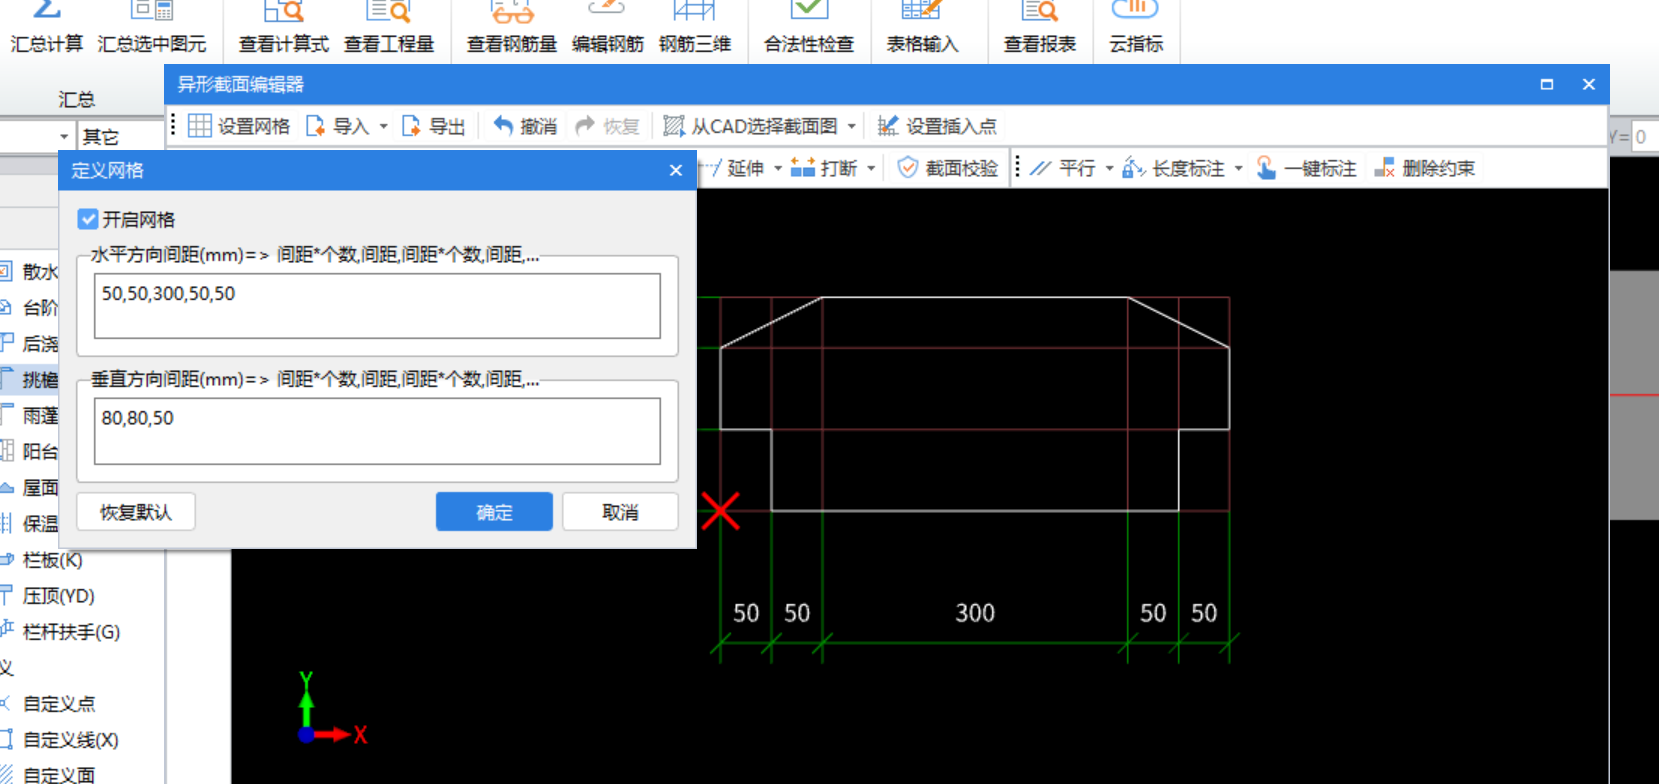The image size is (1659, 784).
Task: Expand 导入 dropdown arrow
Action: [x=383, y=127]
